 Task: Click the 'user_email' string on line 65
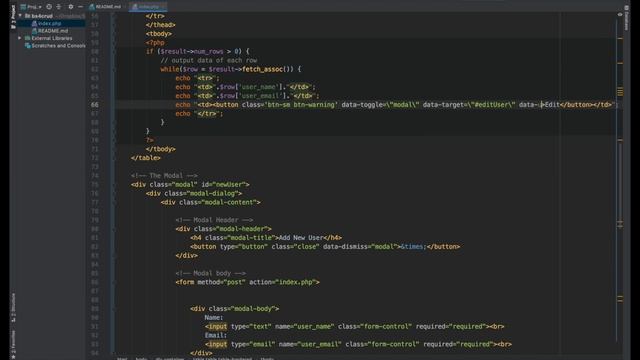(x=260, y=96)
